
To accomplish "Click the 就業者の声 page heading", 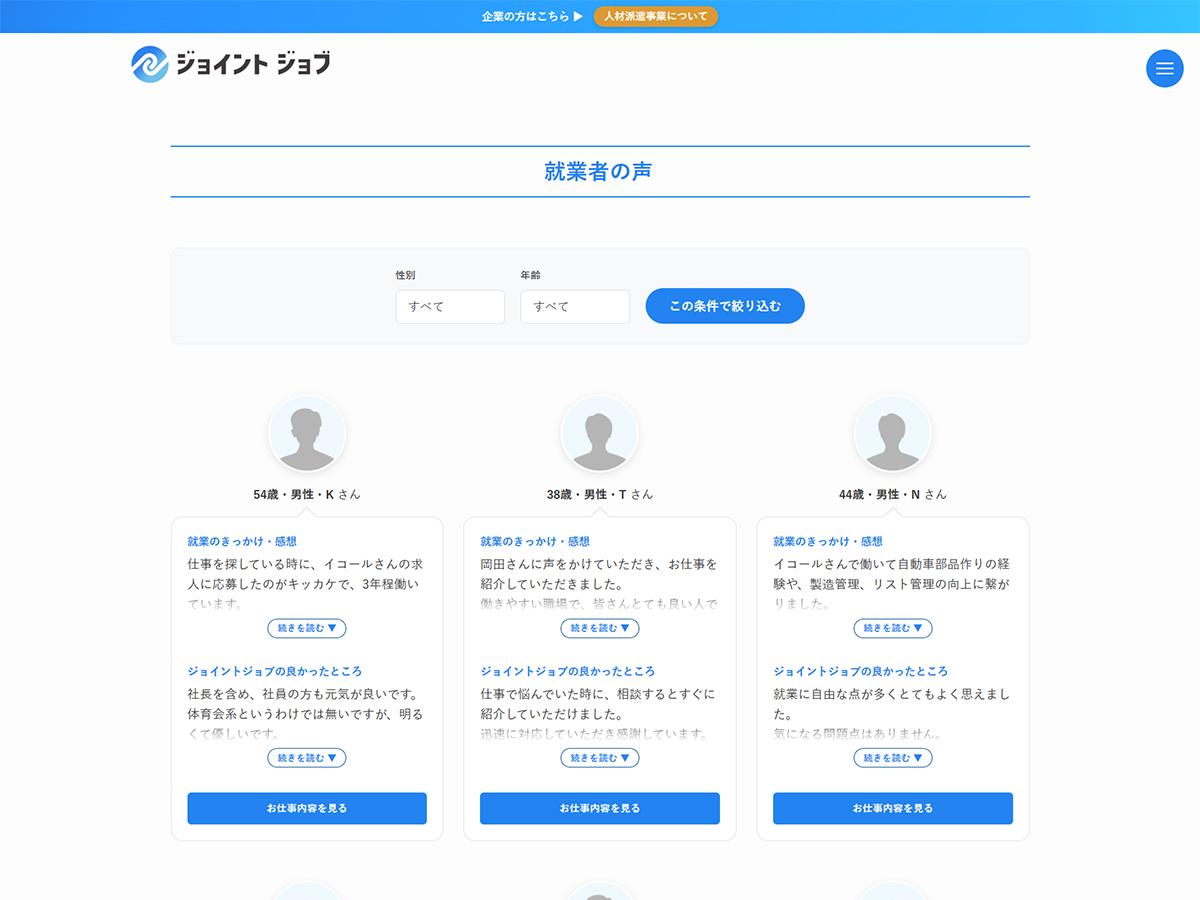I will coord(598,172).
